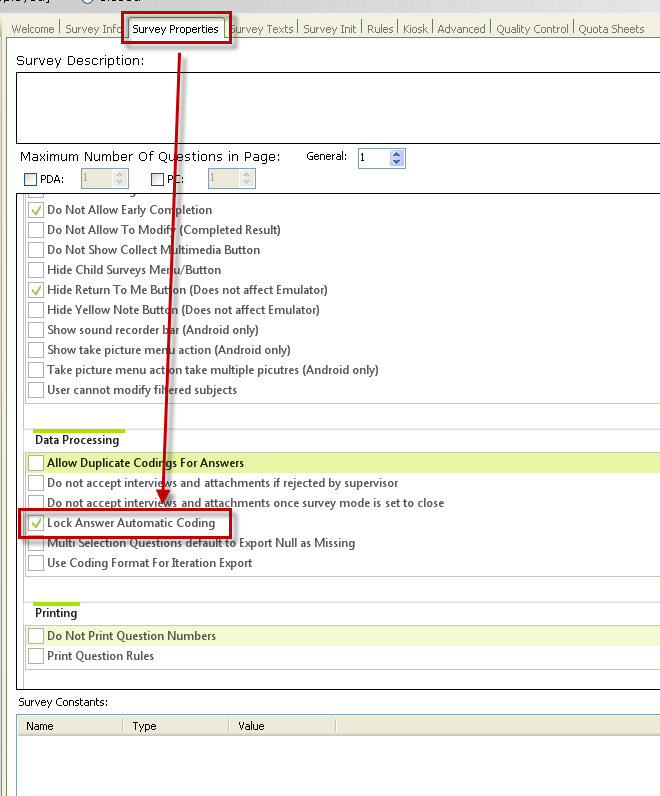Click the Type column header in Survey Constants
This screenshot has height=796, width=660.
tap(176, 726)
